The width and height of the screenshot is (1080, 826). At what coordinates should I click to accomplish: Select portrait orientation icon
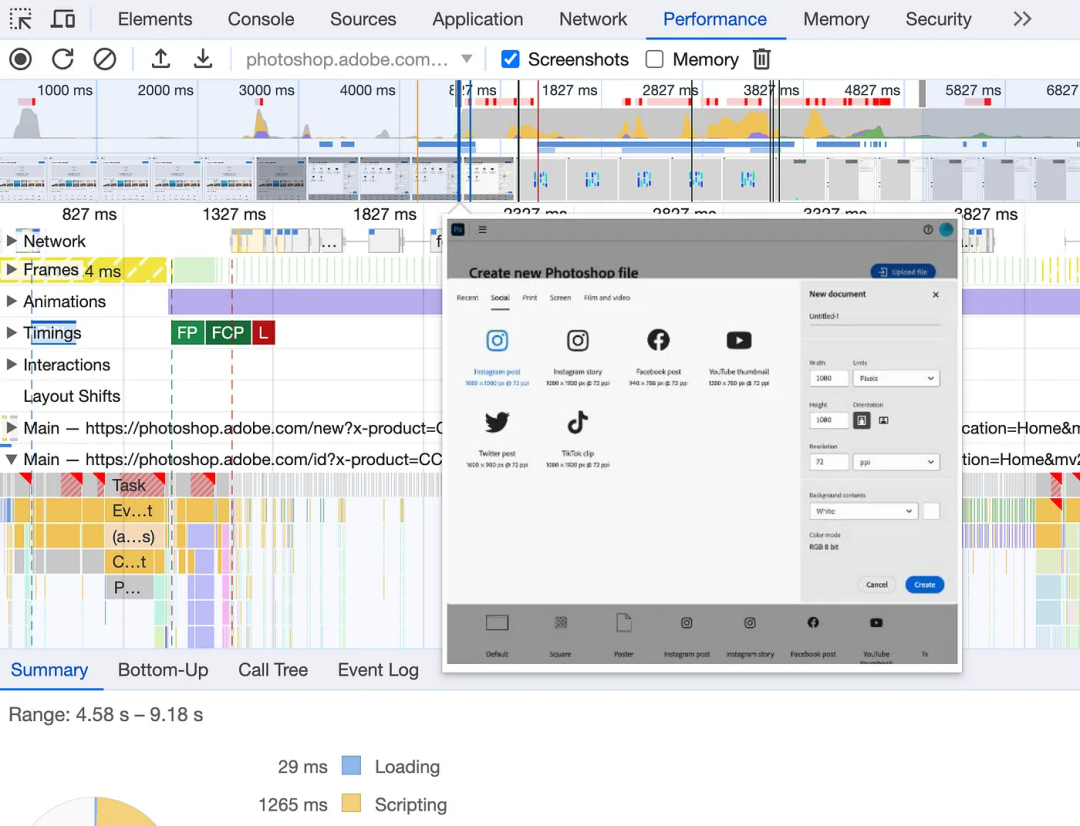(862, 420)
